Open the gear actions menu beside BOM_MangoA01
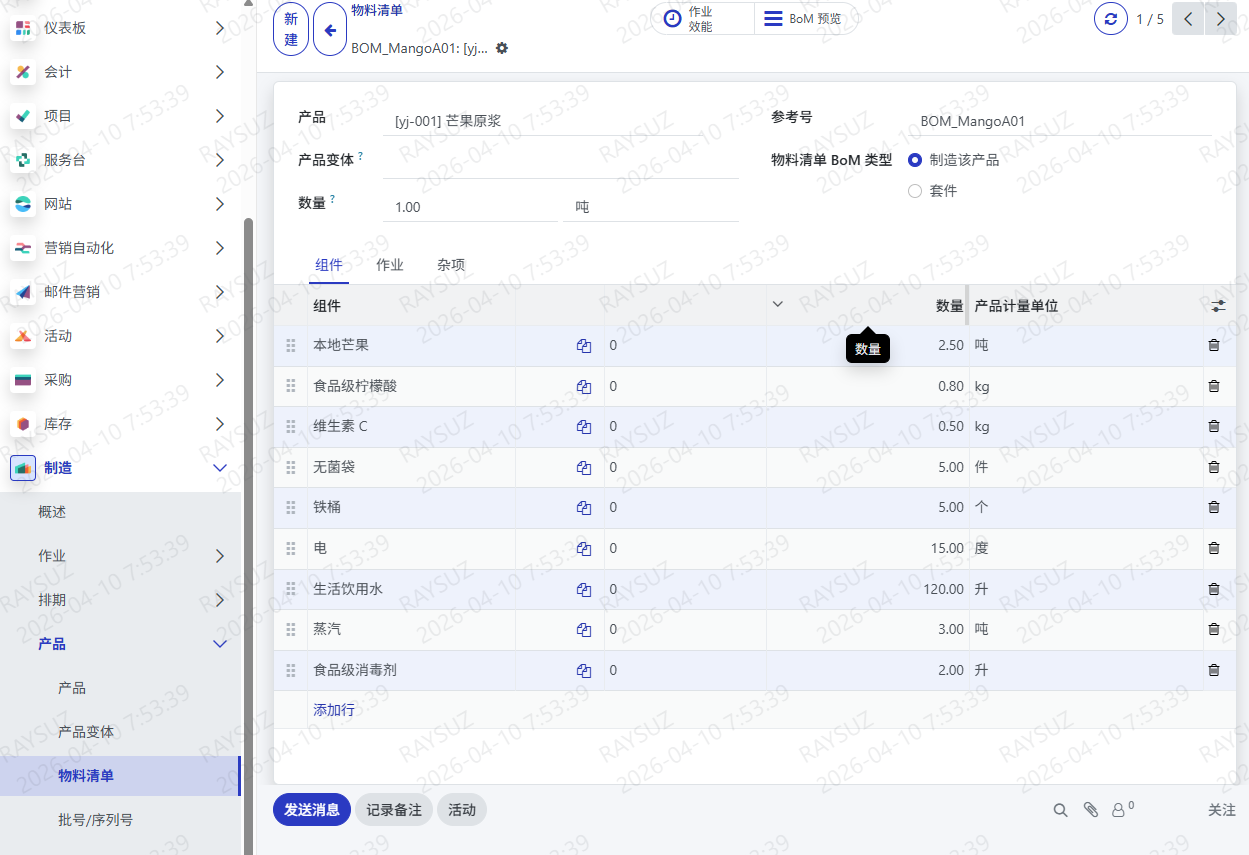 (502, 48)
